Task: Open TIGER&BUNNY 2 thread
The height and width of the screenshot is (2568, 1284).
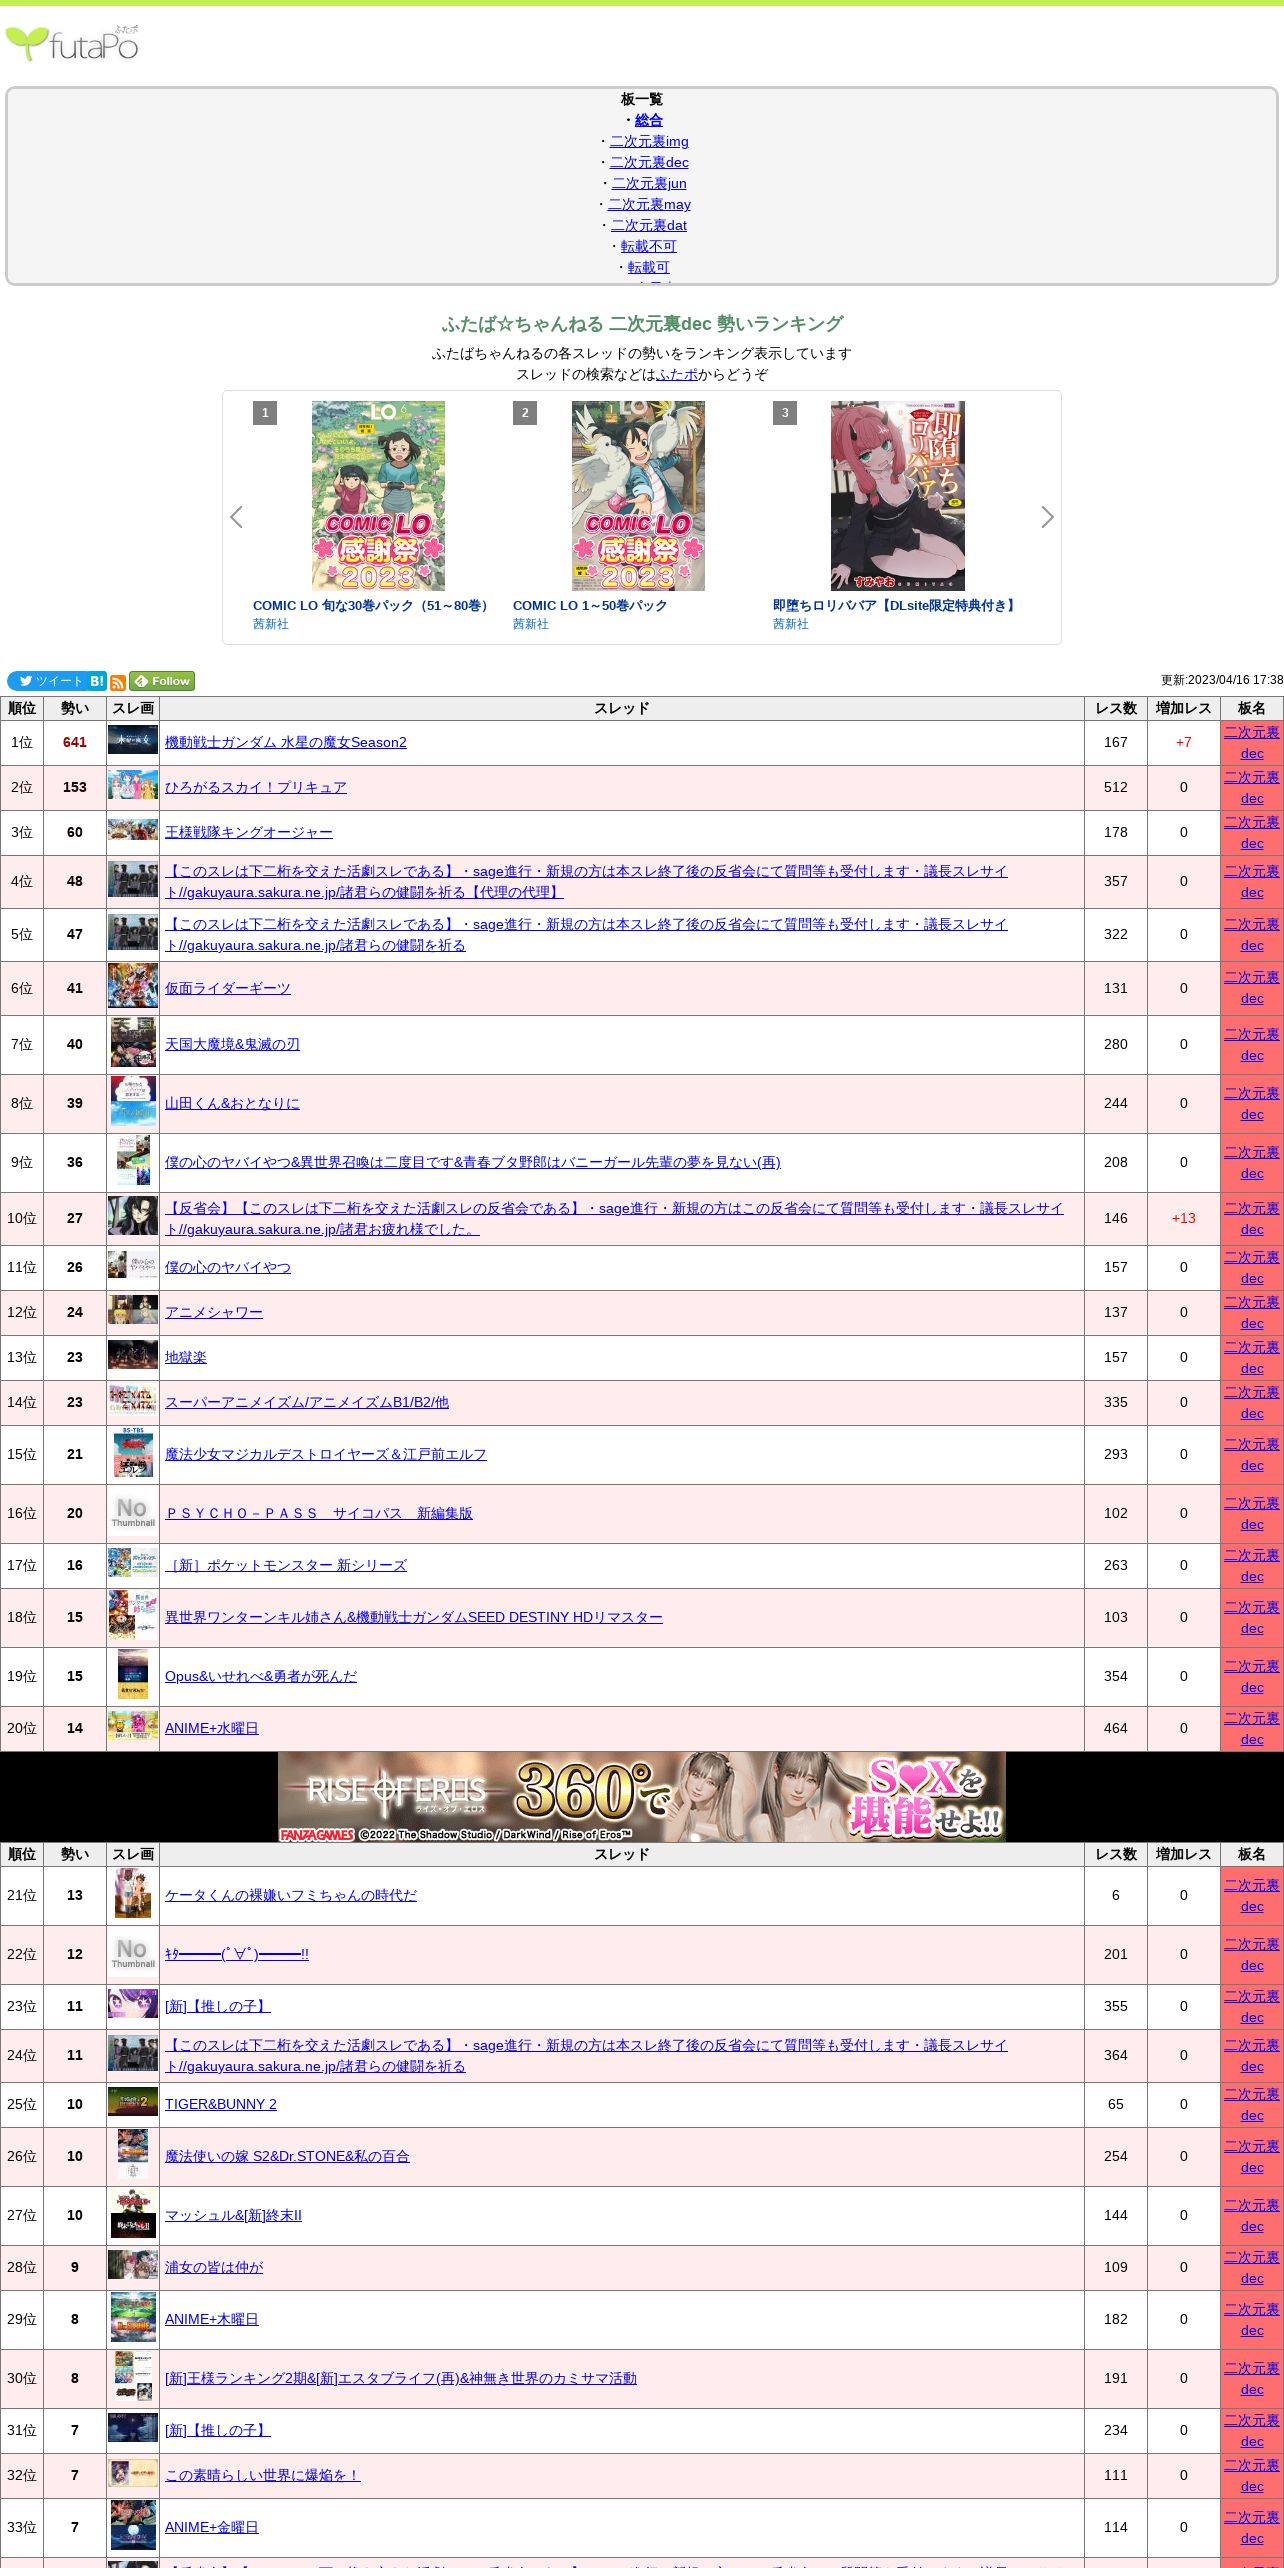Action: point(221,2104)
